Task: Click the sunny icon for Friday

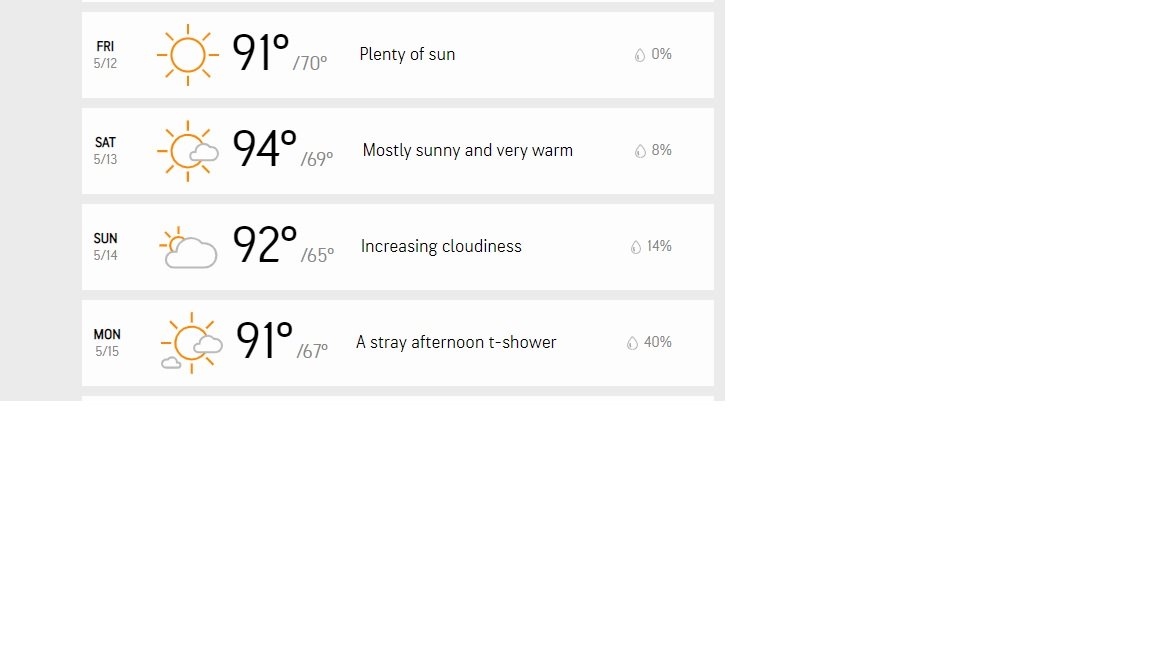Action: [x=187, y=55]
